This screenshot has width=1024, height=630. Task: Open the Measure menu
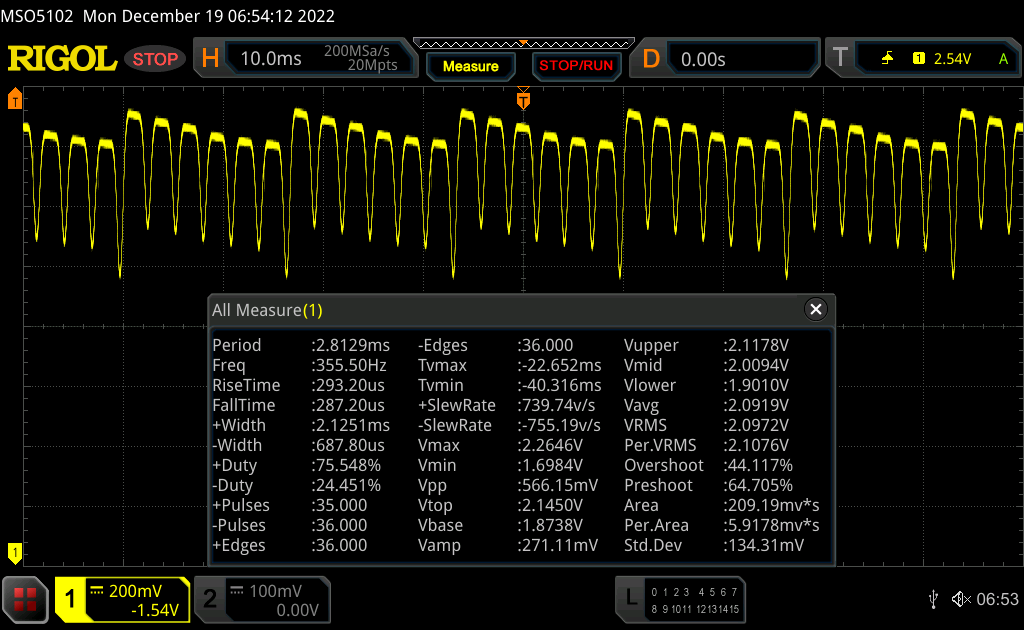coord(470,66)
